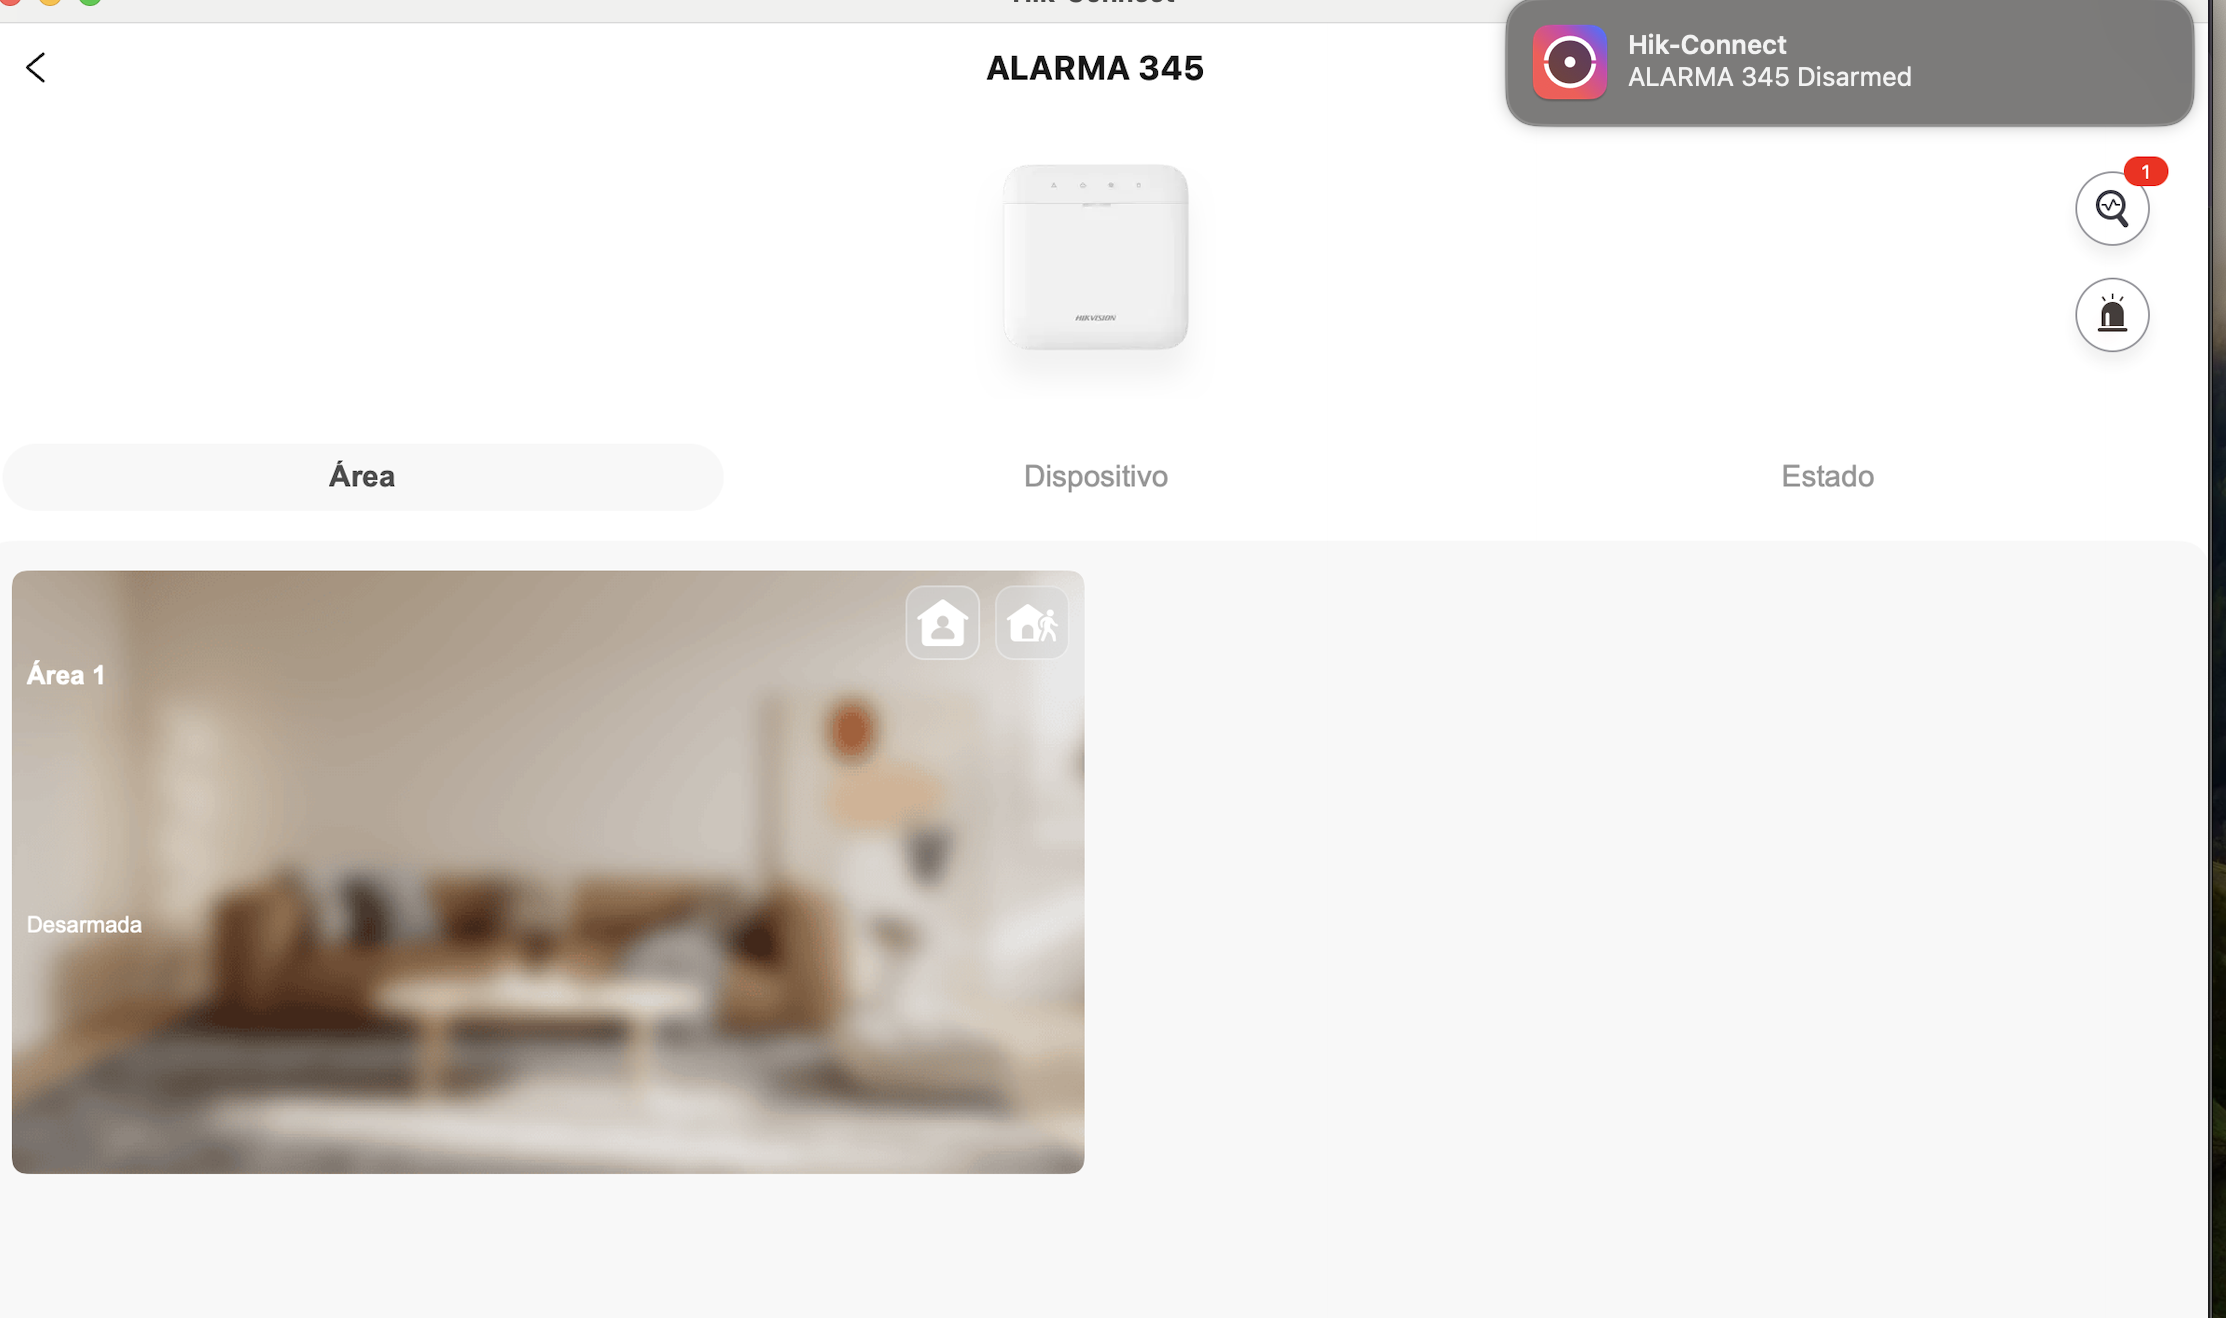Click the Desarmada status text
Viewport: 2226px width, 1318px height.
[84, 925]
